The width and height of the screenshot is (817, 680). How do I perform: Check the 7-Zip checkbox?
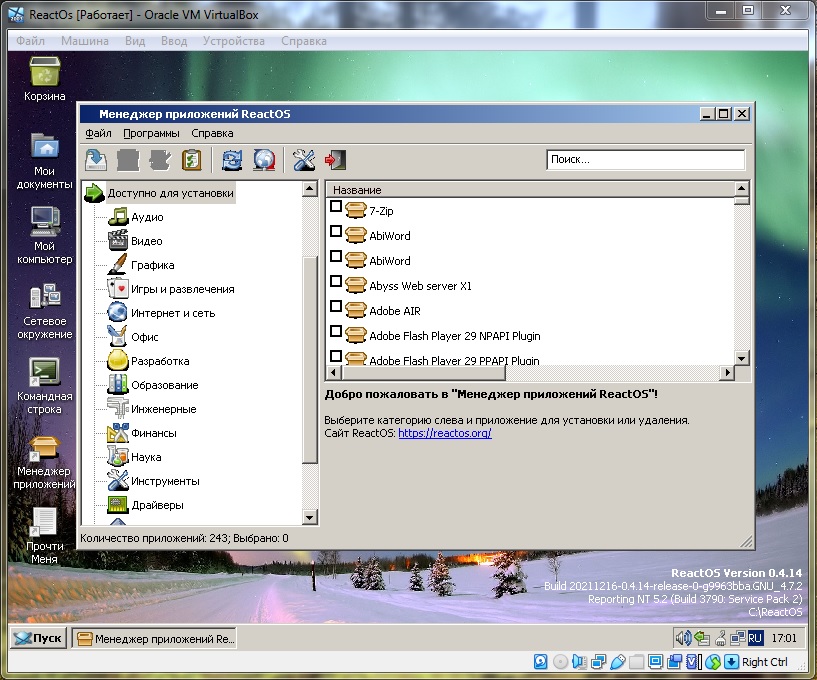coord(336,207)
